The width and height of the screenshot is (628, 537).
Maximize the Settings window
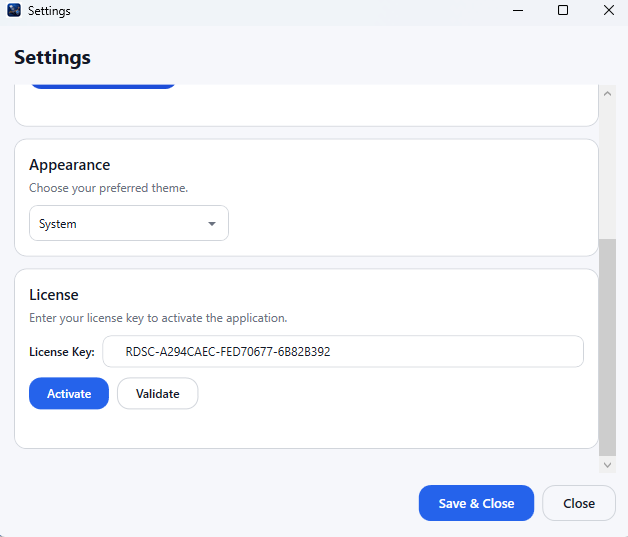point(563,10)
